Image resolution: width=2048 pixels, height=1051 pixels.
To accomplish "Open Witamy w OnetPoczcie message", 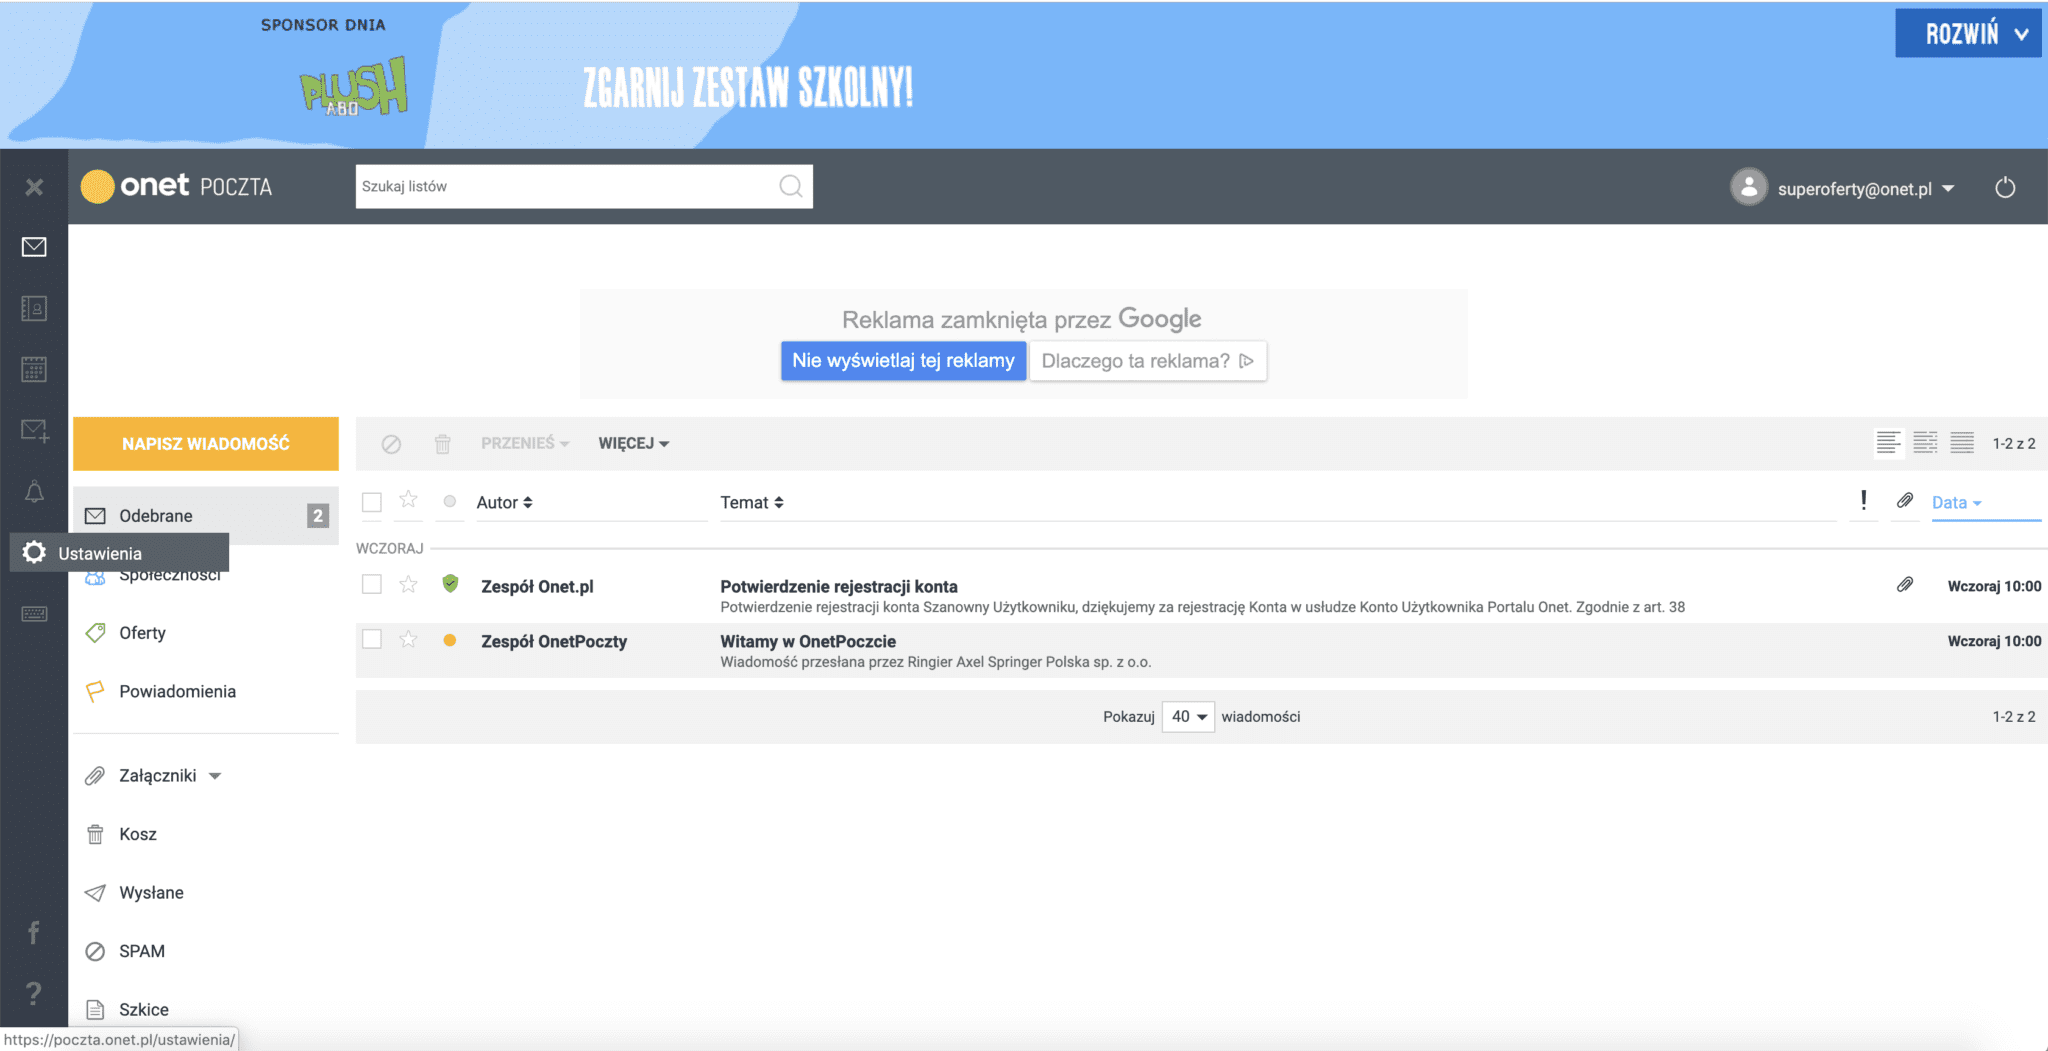I will pos(808,641).
